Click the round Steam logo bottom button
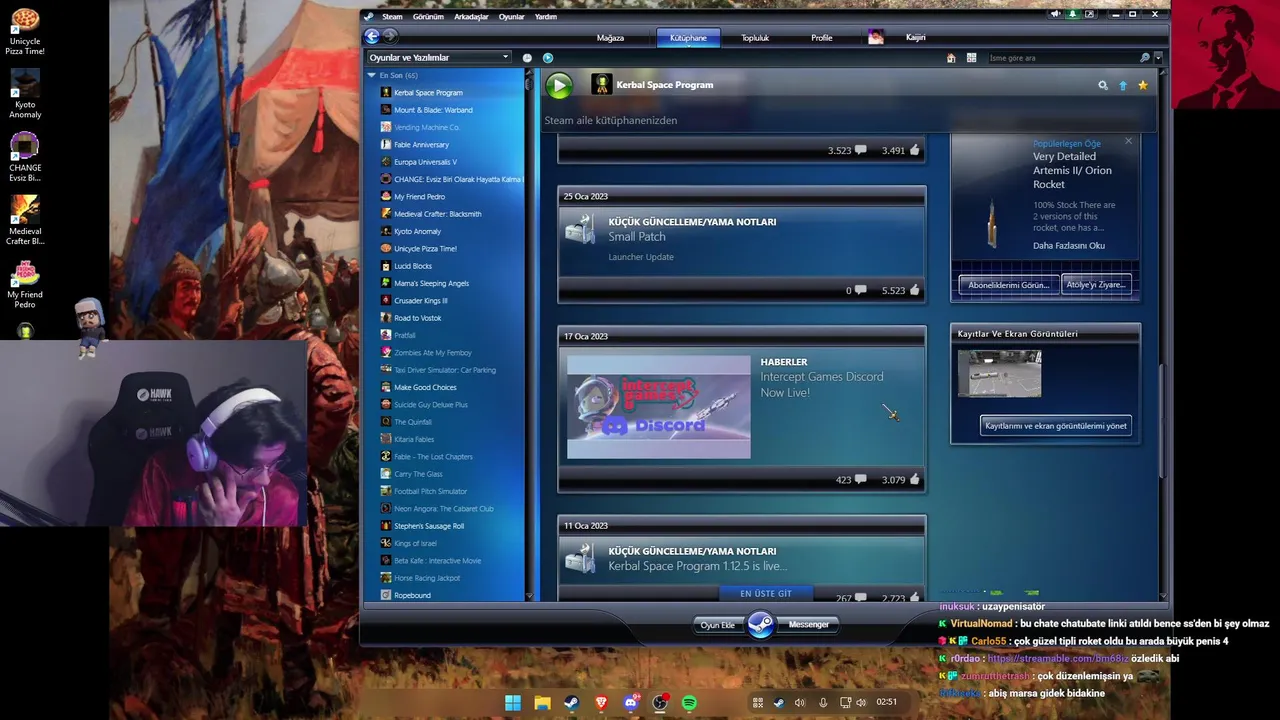This screenshot has height=720, width=1280. [x=761, y=625]
